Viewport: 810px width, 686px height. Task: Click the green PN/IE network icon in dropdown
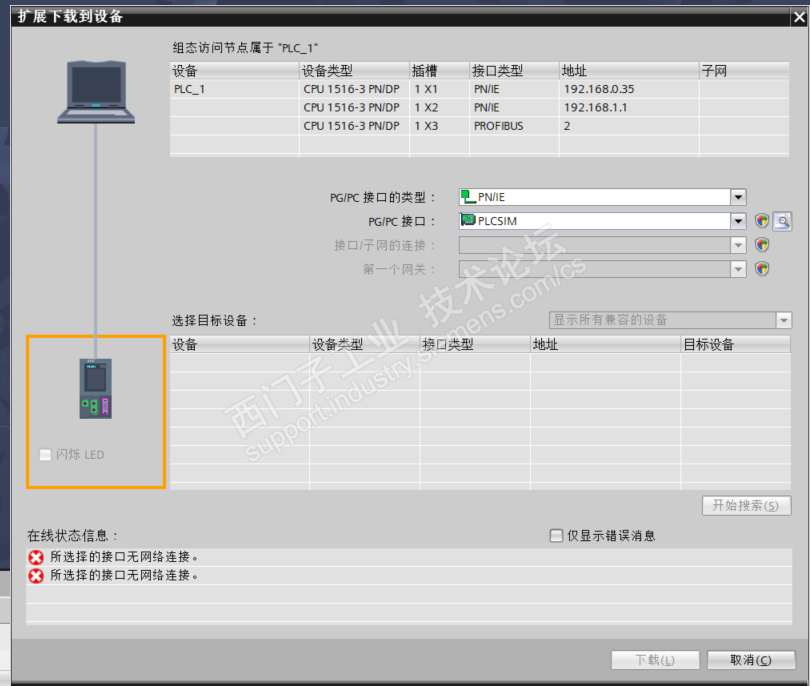[468, 197]
